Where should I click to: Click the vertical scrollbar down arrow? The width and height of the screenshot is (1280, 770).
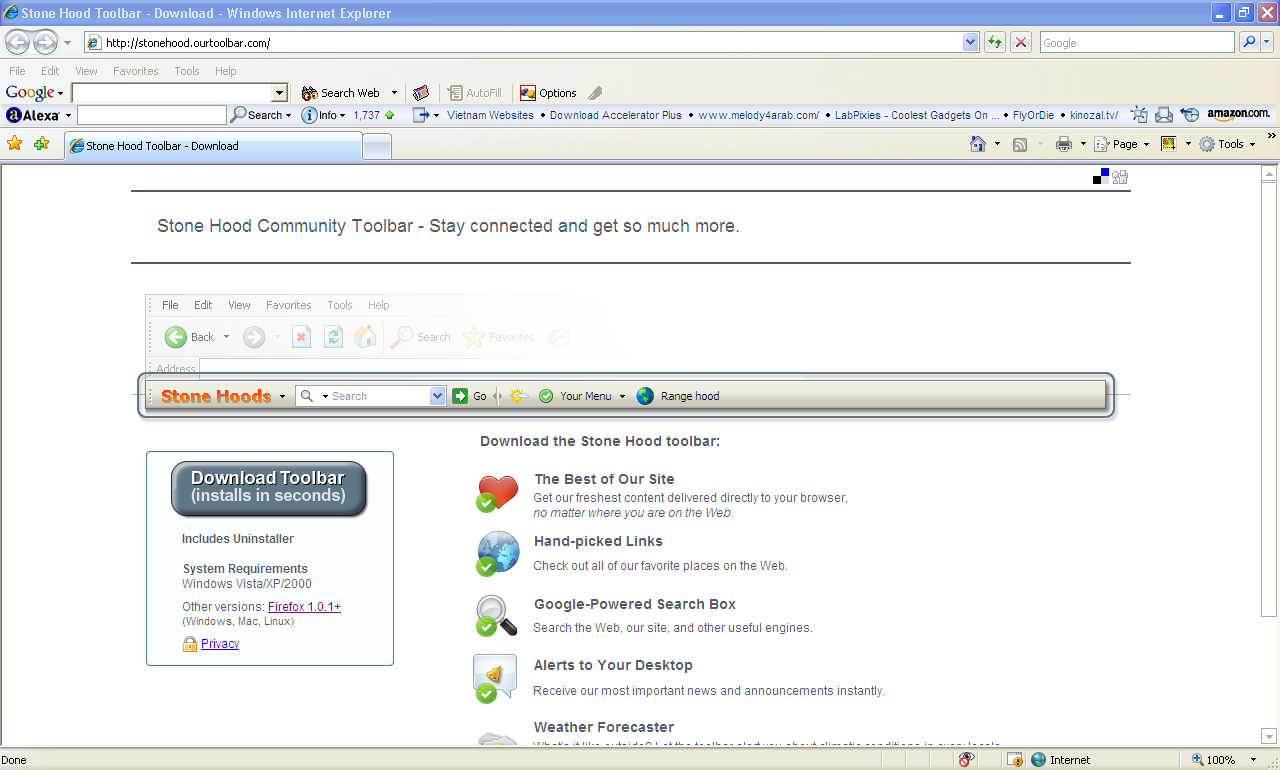coord(1269,737)
